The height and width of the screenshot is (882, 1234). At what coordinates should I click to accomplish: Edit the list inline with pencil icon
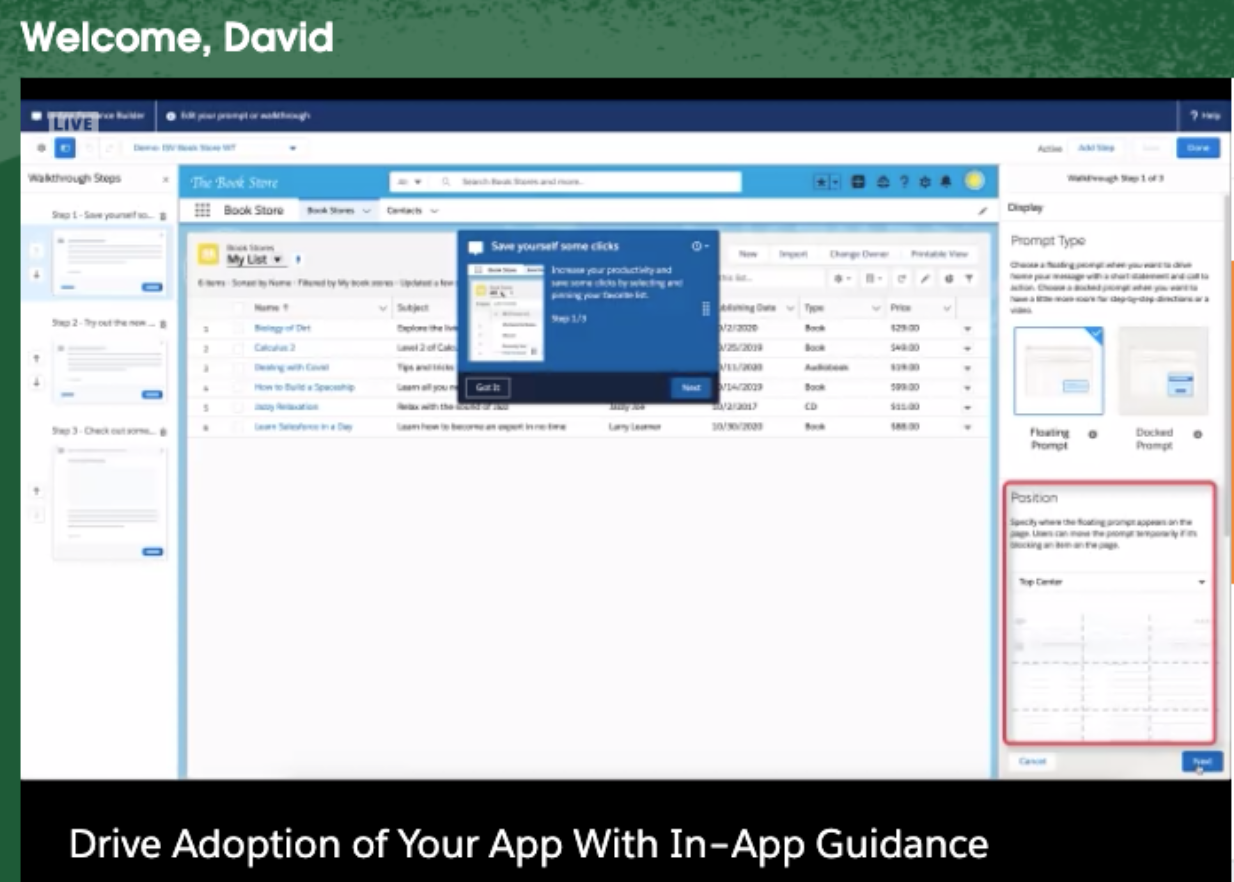925,279
